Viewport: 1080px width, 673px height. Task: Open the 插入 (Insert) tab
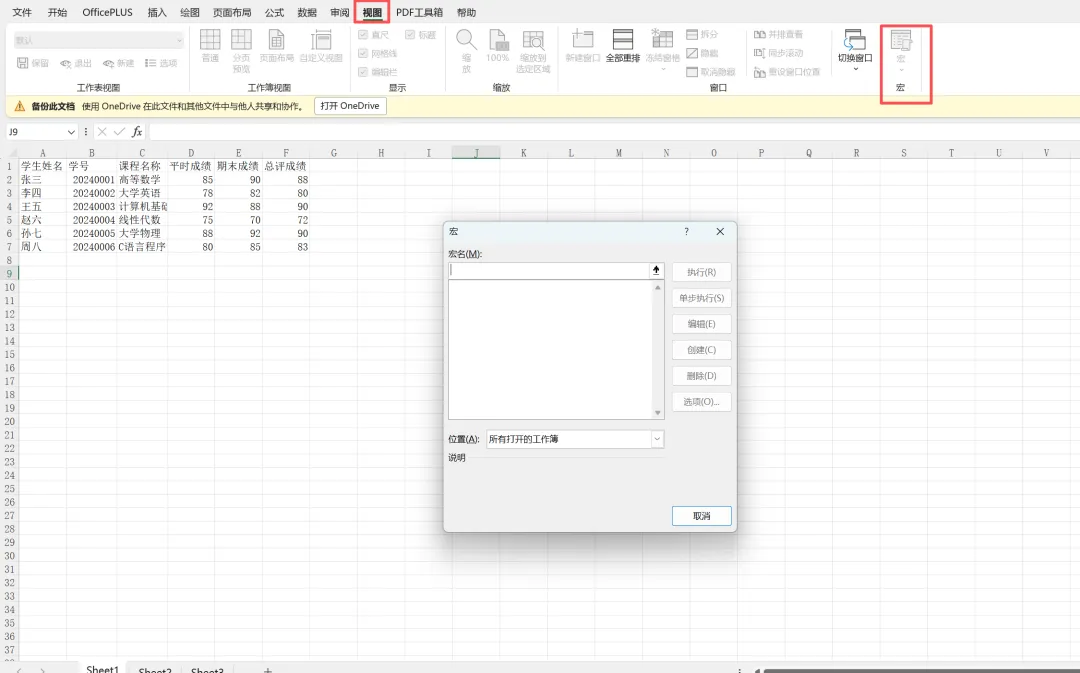[x=157, y=12]
